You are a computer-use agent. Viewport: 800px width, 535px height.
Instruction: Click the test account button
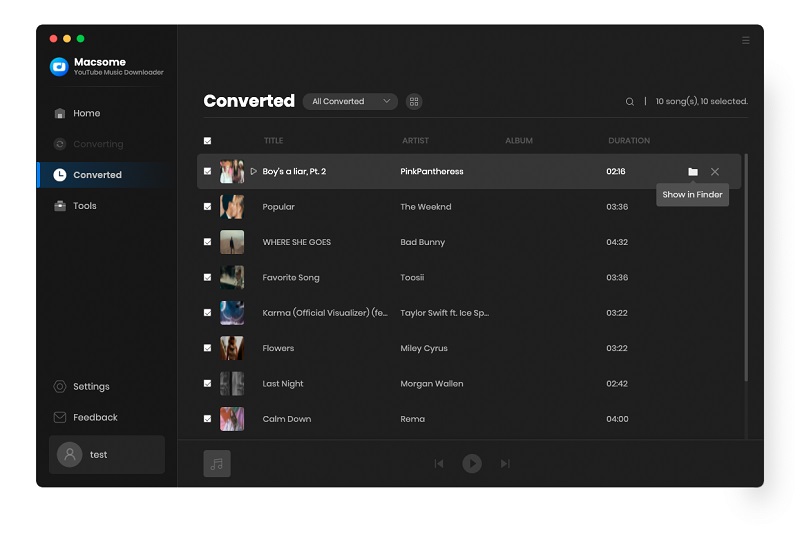click(107, 454)
